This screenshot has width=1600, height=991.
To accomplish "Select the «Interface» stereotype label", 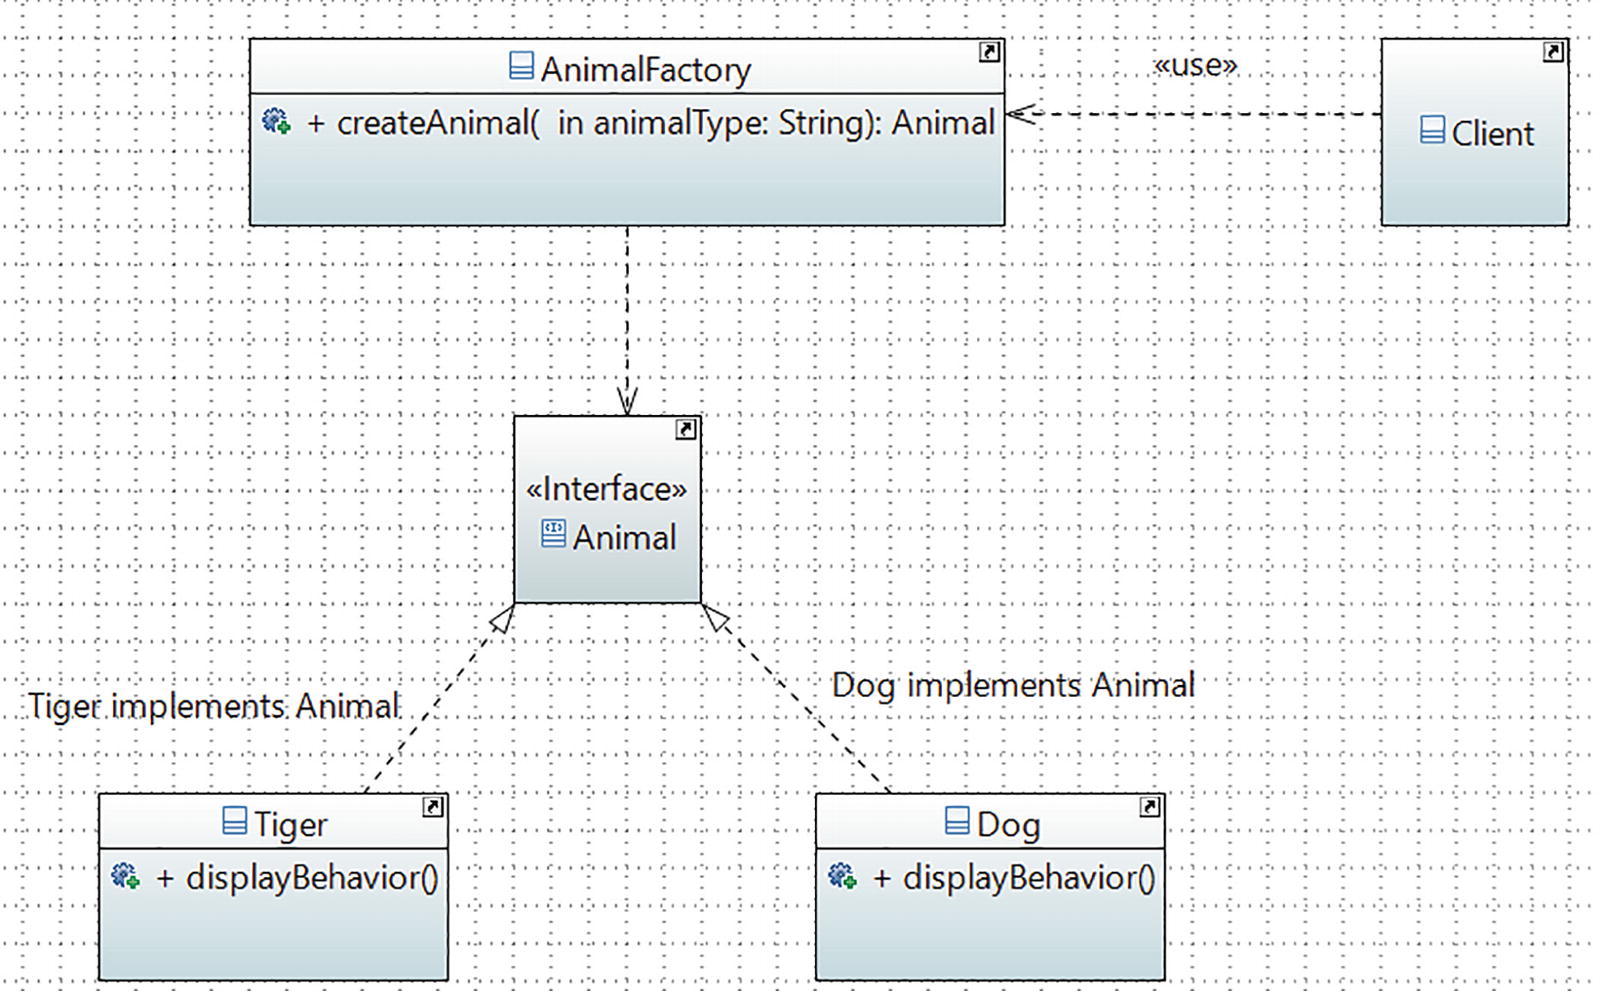I will [x=607, y=488].
